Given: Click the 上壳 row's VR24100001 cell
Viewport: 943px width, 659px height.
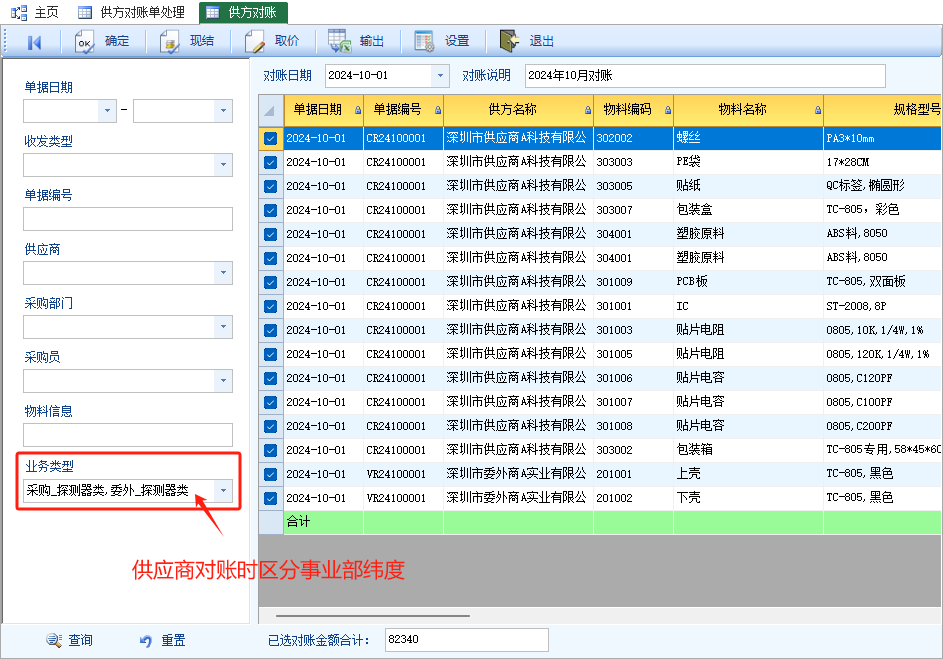Looking at the screenshot, I should [x=403, y=474].
